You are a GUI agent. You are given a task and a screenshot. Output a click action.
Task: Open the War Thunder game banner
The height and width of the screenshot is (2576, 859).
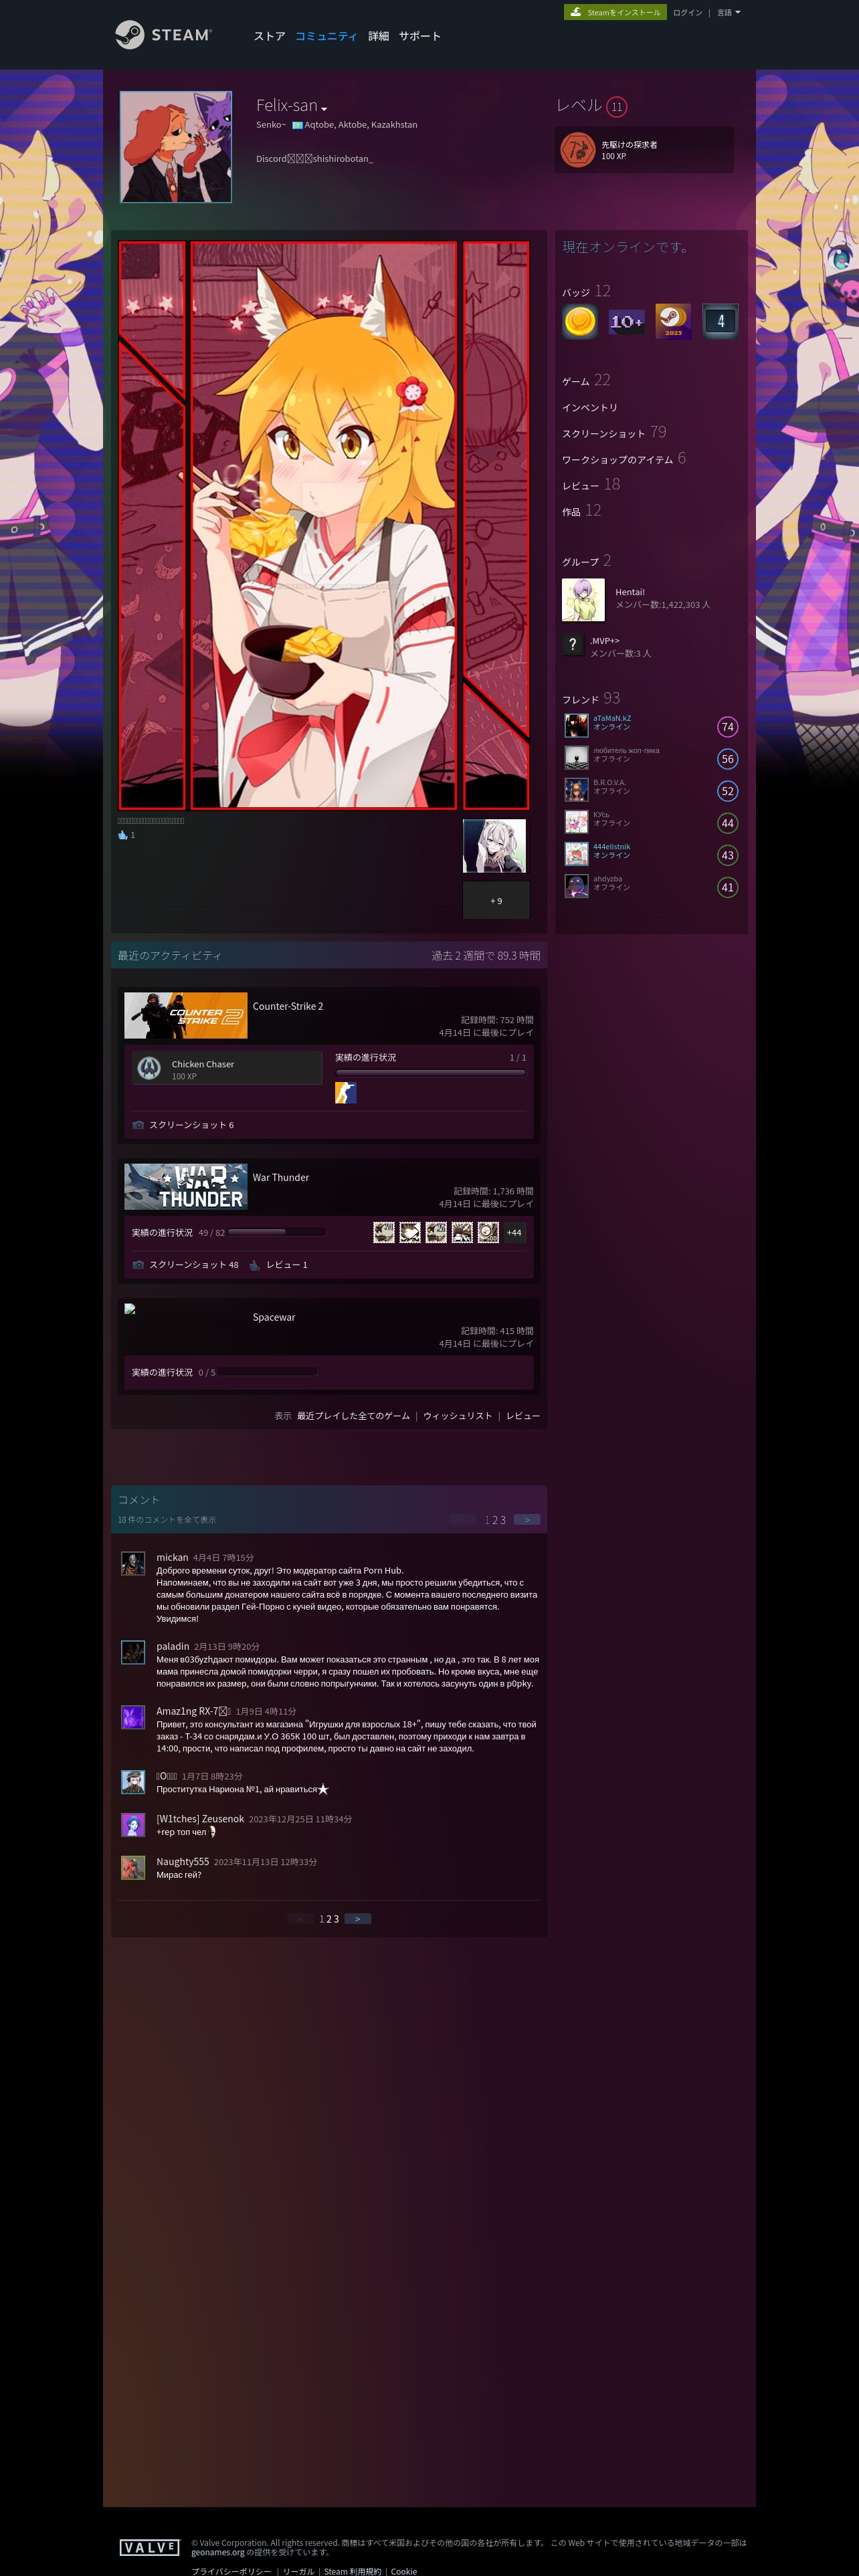(x=186, y=1186)
